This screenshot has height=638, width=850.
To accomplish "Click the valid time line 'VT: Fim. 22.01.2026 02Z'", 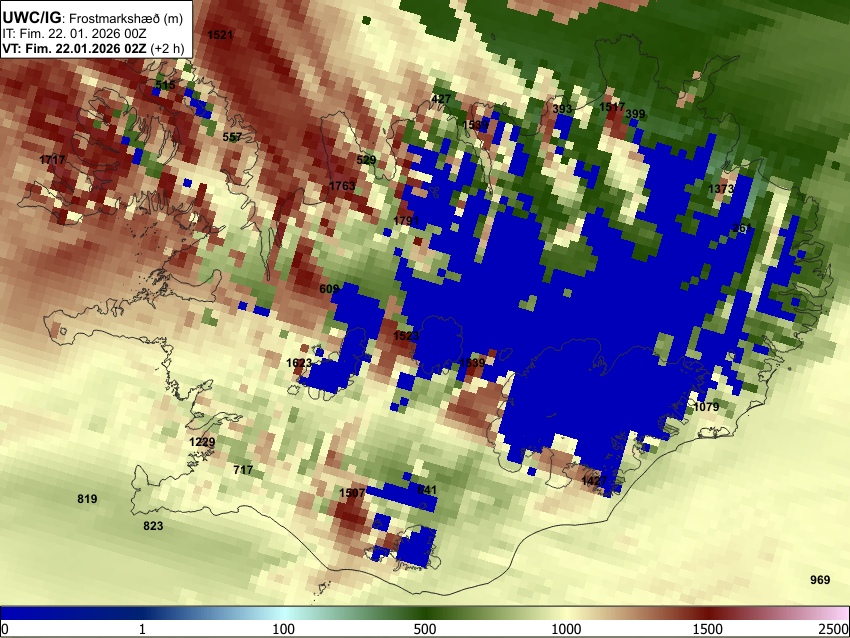I will (74, 48).
